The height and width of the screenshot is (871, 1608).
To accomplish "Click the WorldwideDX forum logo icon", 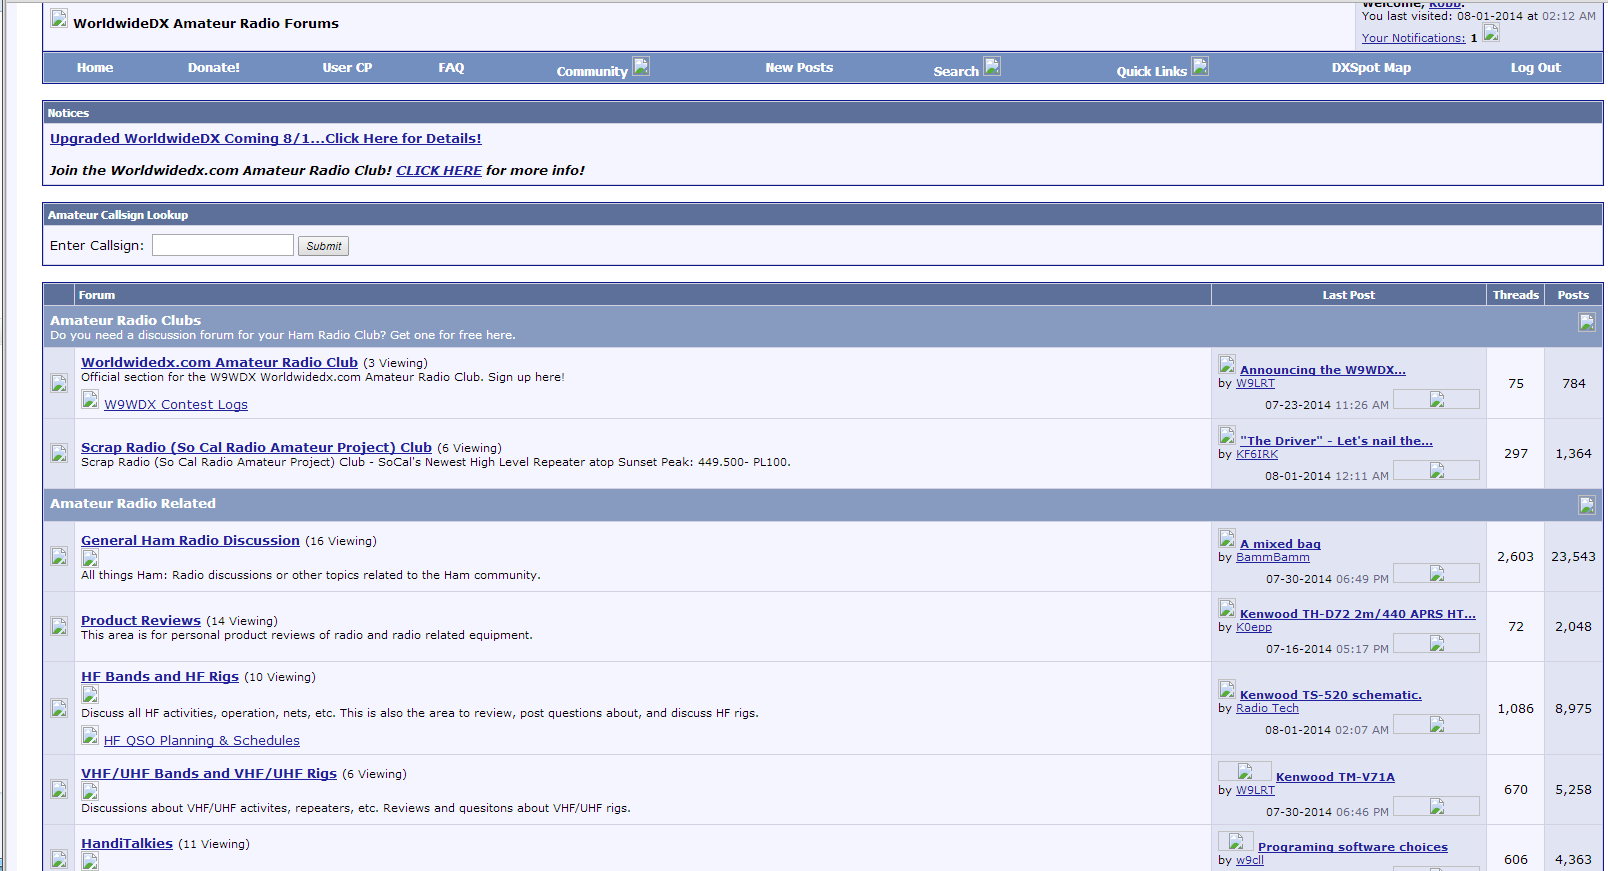I will 59,19.
